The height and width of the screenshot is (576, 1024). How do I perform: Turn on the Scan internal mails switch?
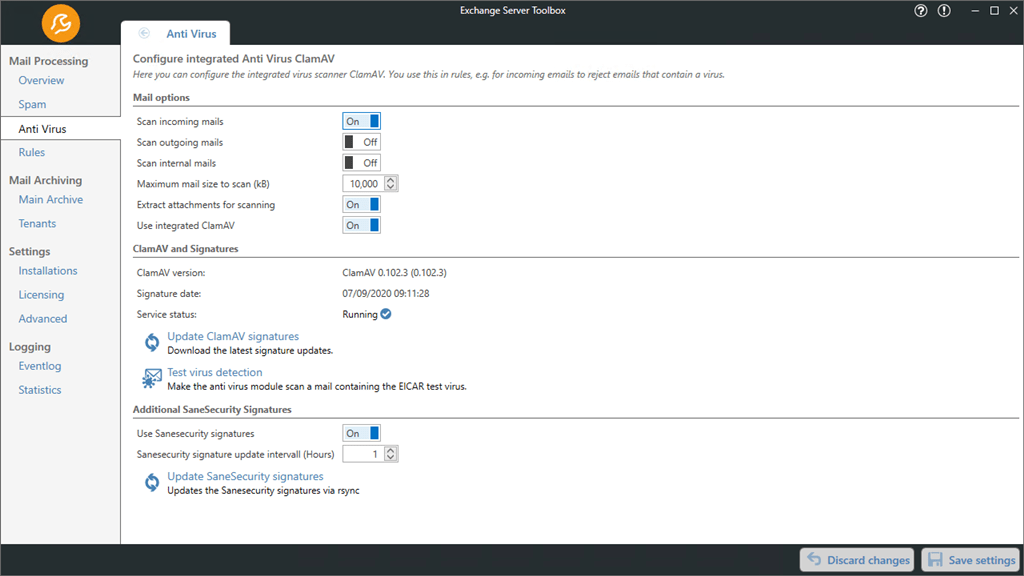point(361,162)
